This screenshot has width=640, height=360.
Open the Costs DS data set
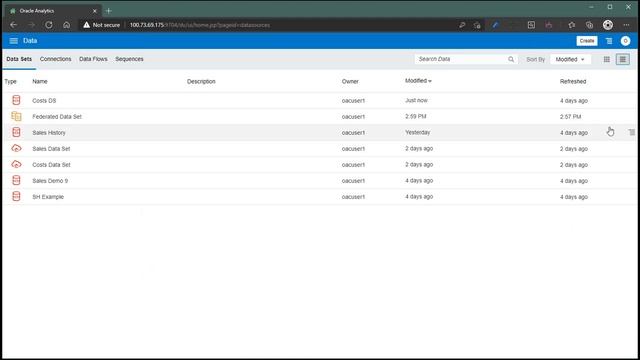(x=44, y=100)
